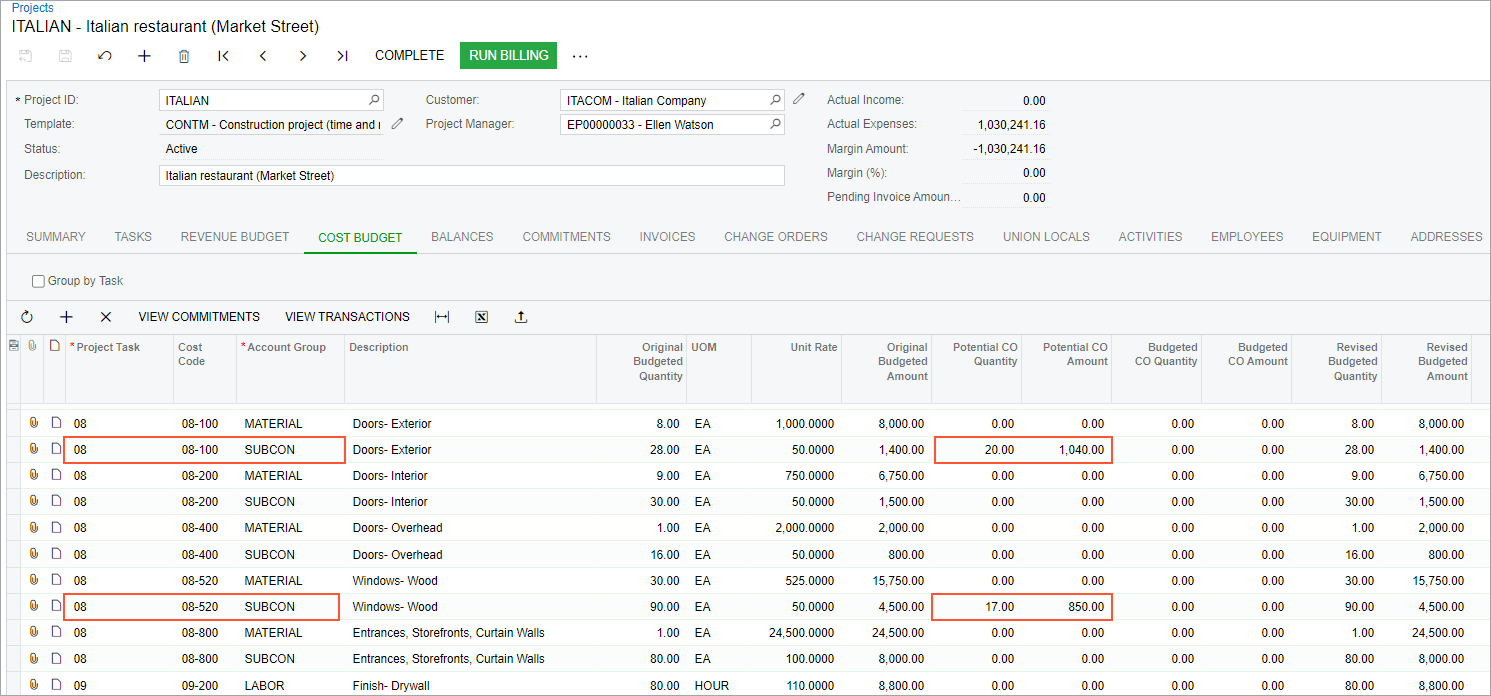The width and height of the screenshot is (1491, 696).
Task: Go to the next record arrow
Action: [x=303, y=56]
